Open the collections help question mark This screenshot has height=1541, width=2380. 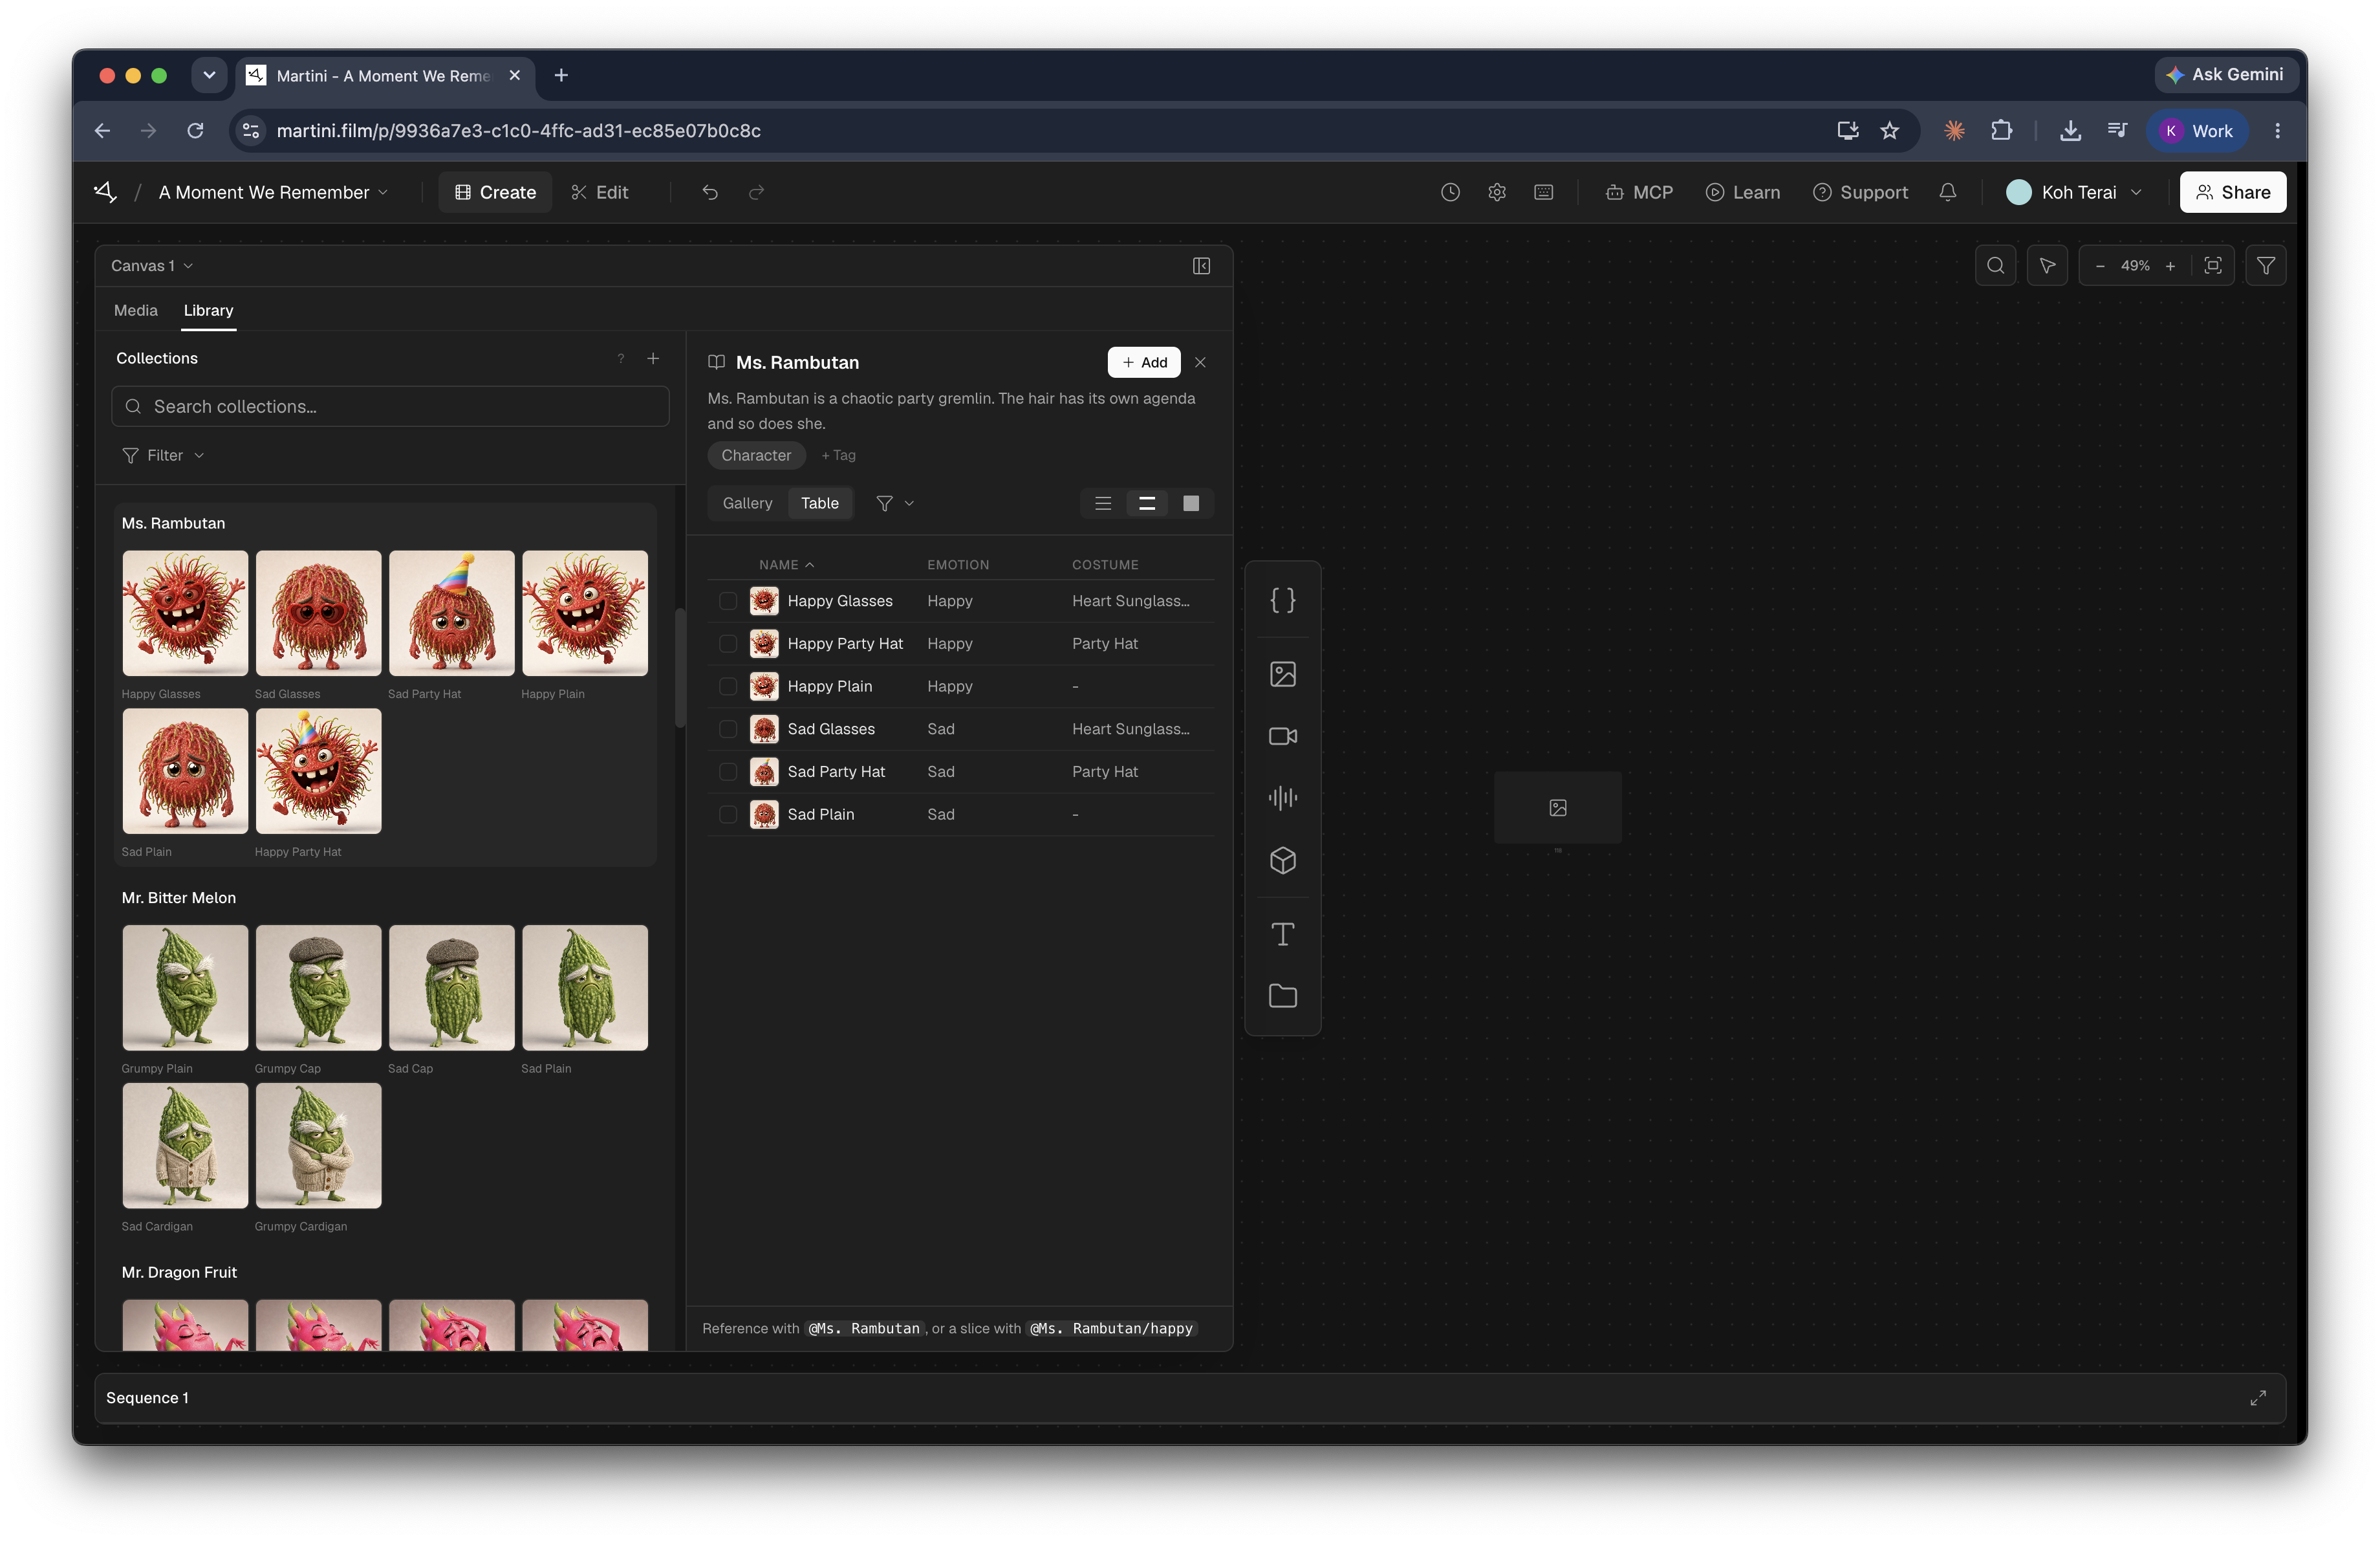point(620,358)
